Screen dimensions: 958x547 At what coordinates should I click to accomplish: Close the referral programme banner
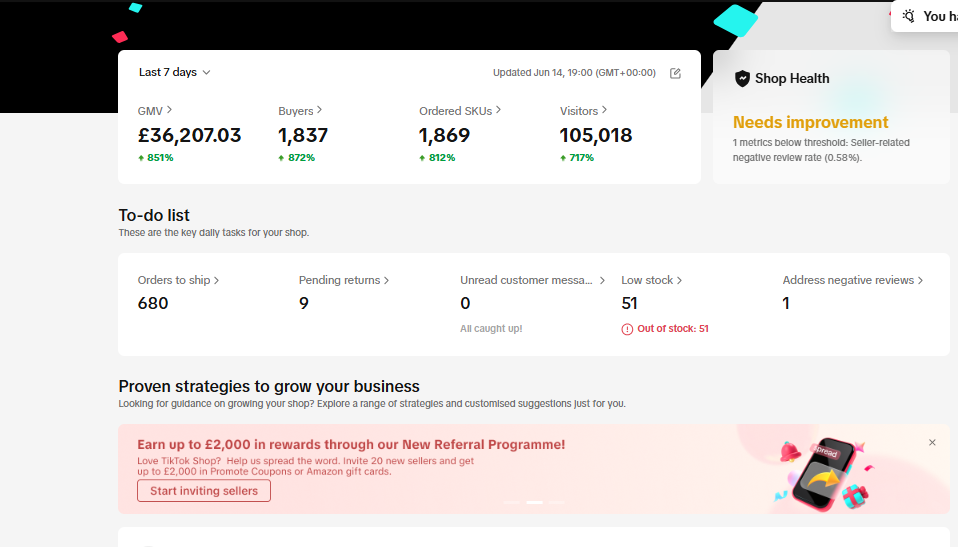(932, 442)
